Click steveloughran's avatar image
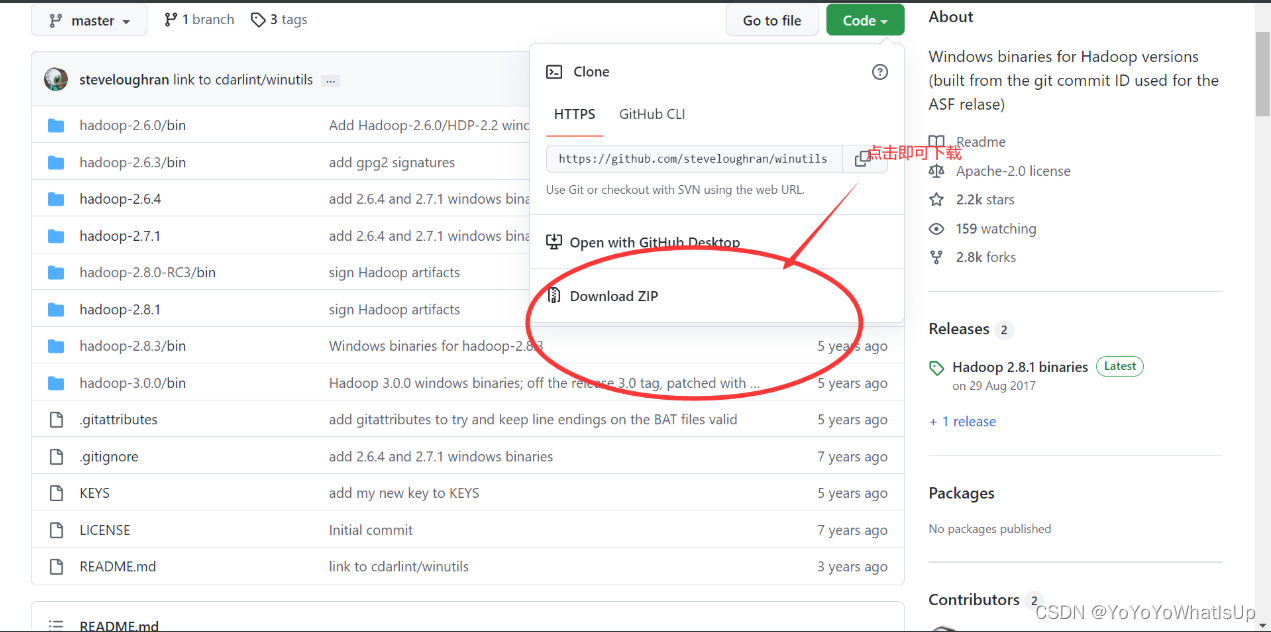Screen dimensions: 1271x632 click(x=56, y=80)
